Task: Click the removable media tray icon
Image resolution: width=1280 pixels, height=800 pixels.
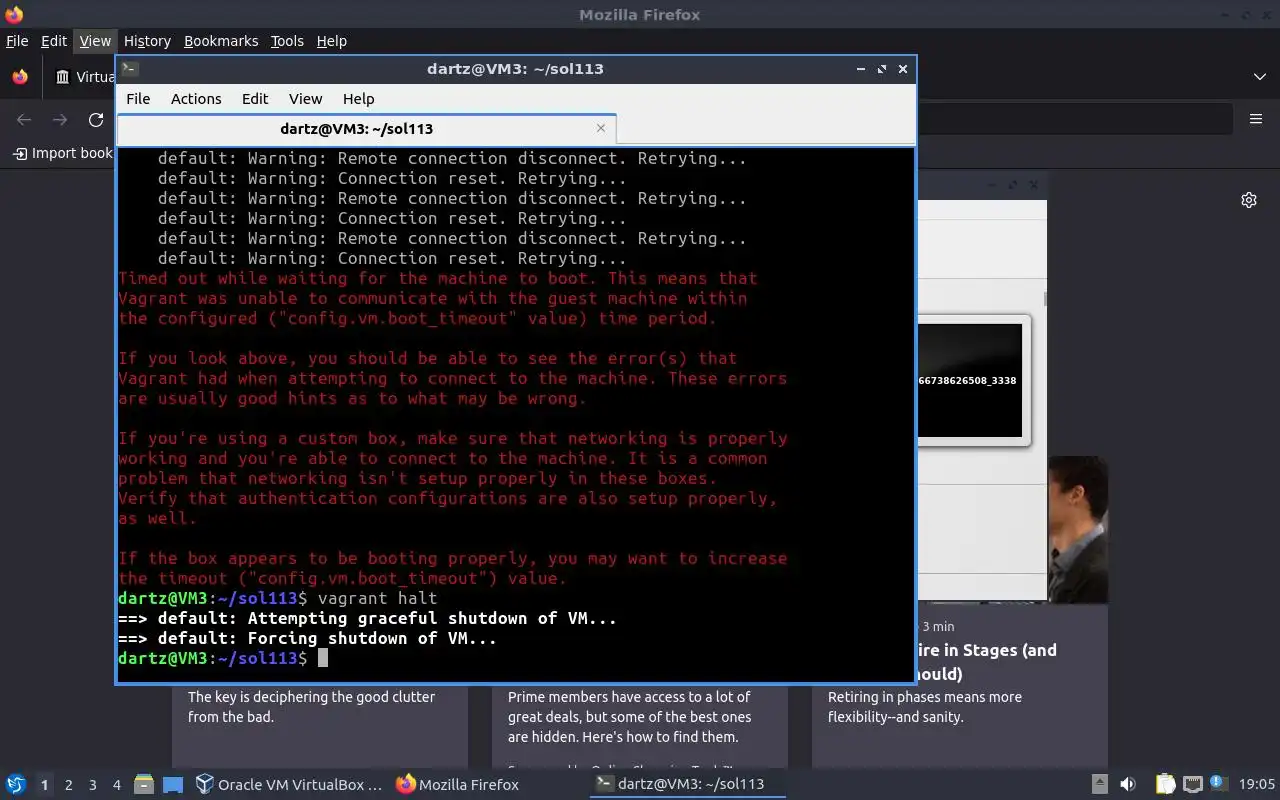Action: (1099, 785)
